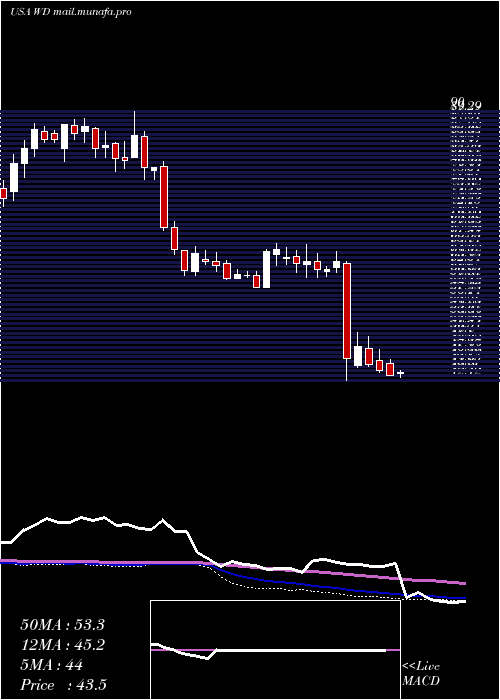
Task: Click the 'USA WD mail.munafa.pro' title text
Action: pyautogui.click(x=71, y=12)
